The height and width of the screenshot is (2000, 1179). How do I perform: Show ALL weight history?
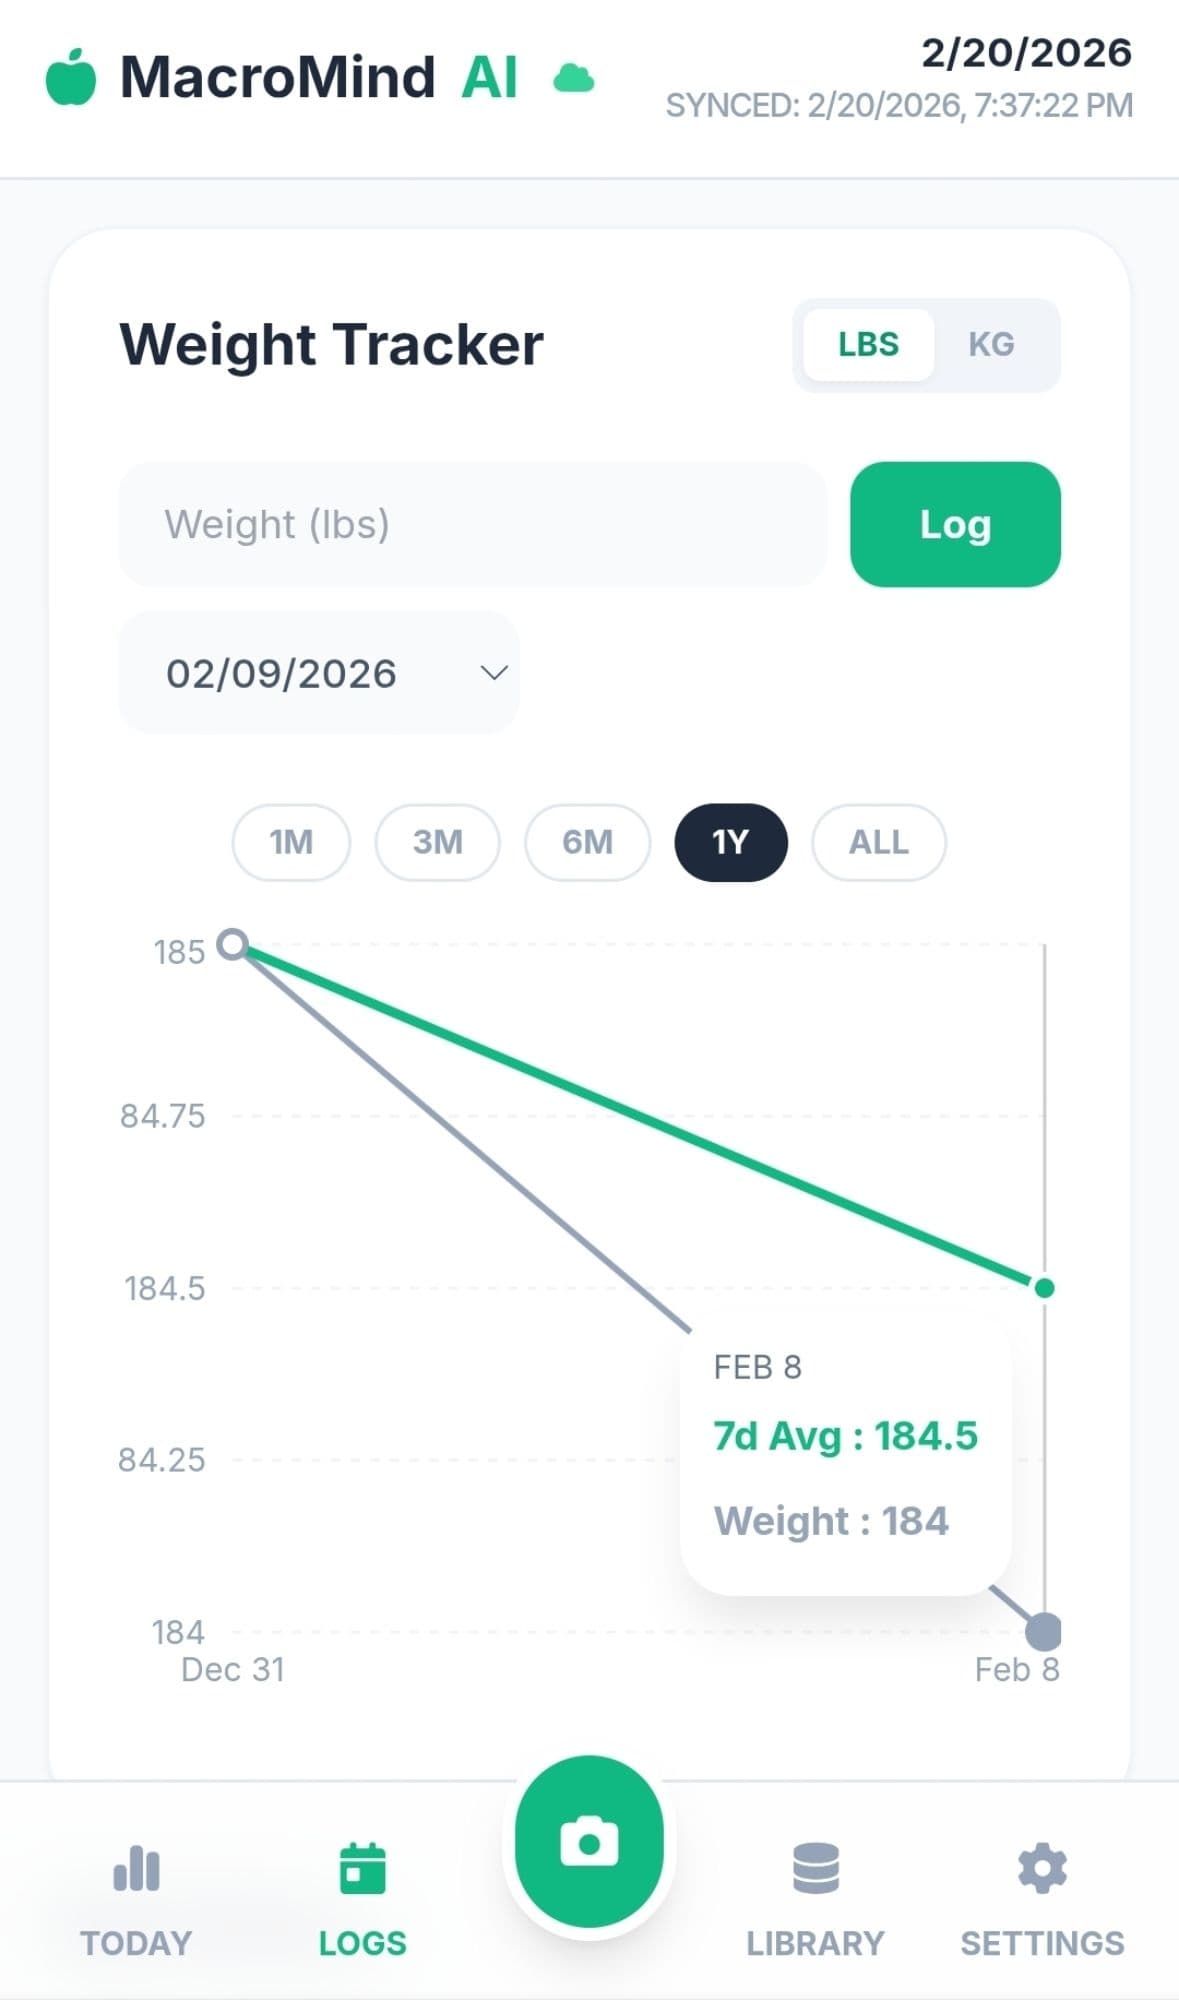click(x=878, y=842)
